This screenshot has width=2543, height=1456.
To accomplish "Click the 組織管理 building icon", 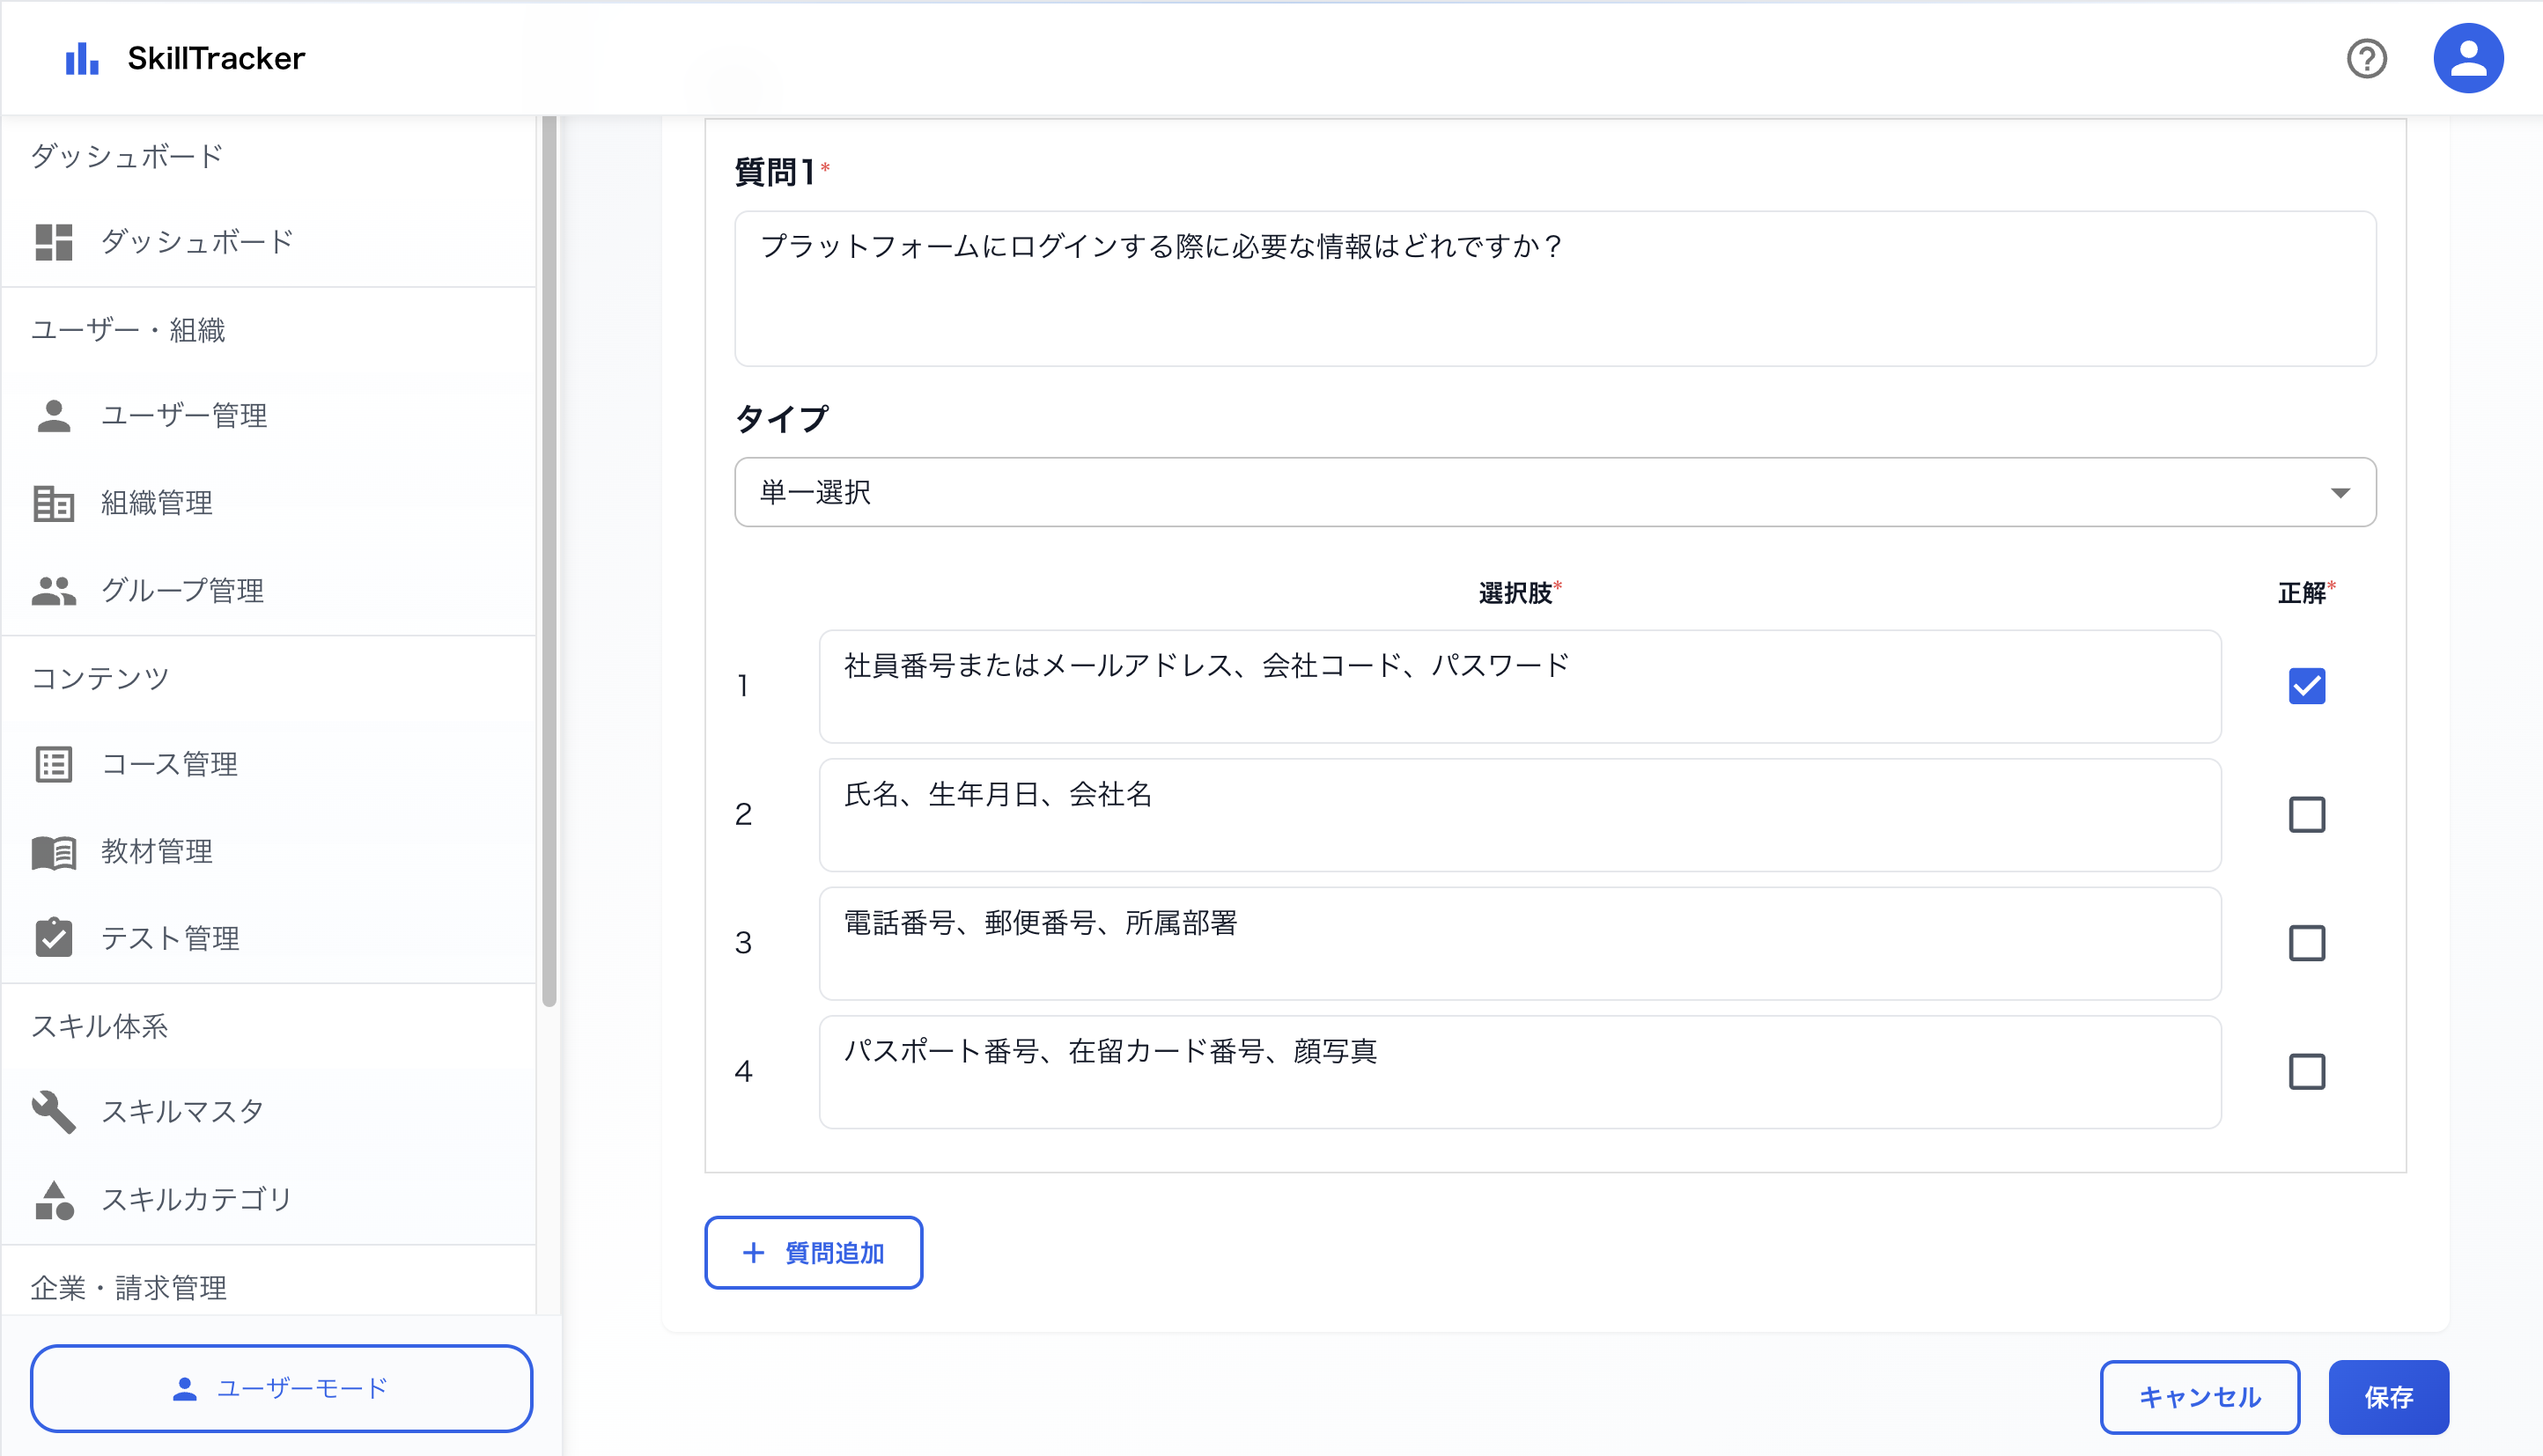I will pos(55,503).
